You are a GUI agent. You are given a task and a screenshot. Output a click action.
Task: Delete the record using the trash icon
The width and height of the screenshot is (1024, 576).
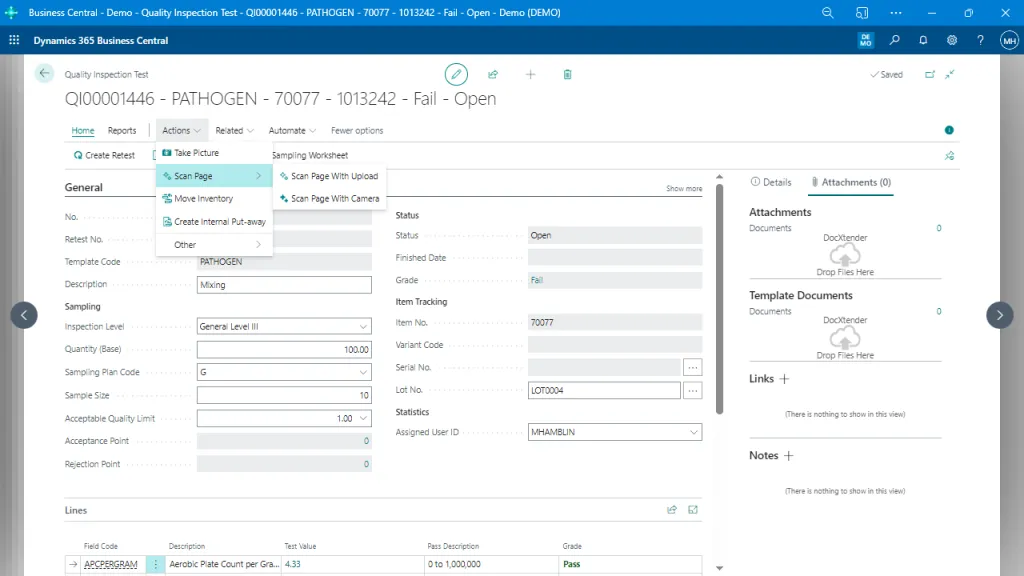point(567,74)
